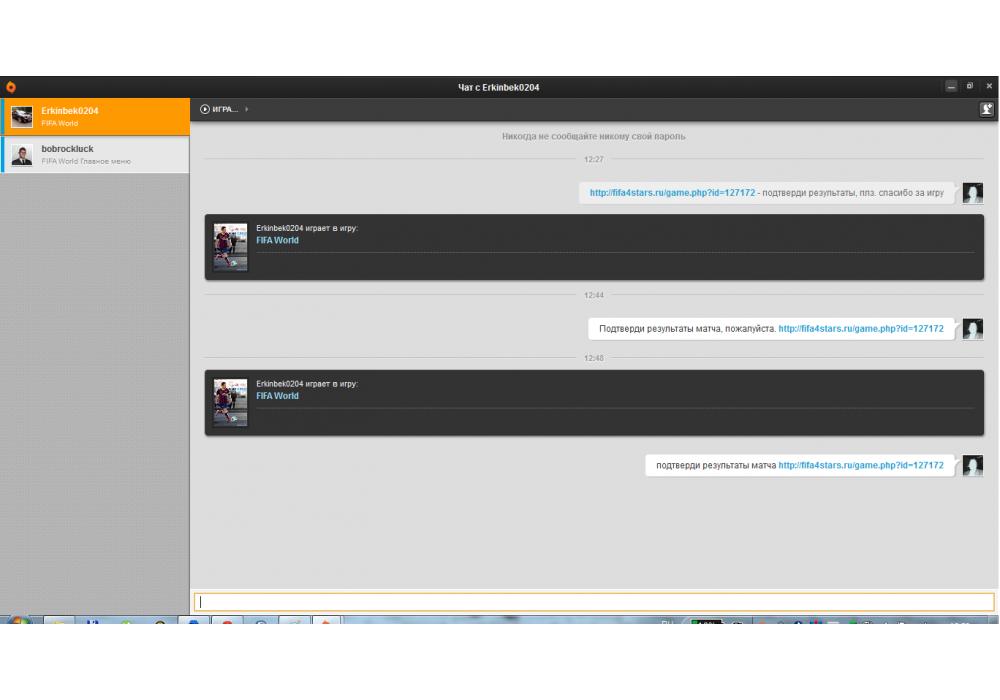Click 'FIFA World Главное меню' status under bobrockluck
This screenshot has width=1000, height=700.
pyautogui.click(x=86, y=161)
